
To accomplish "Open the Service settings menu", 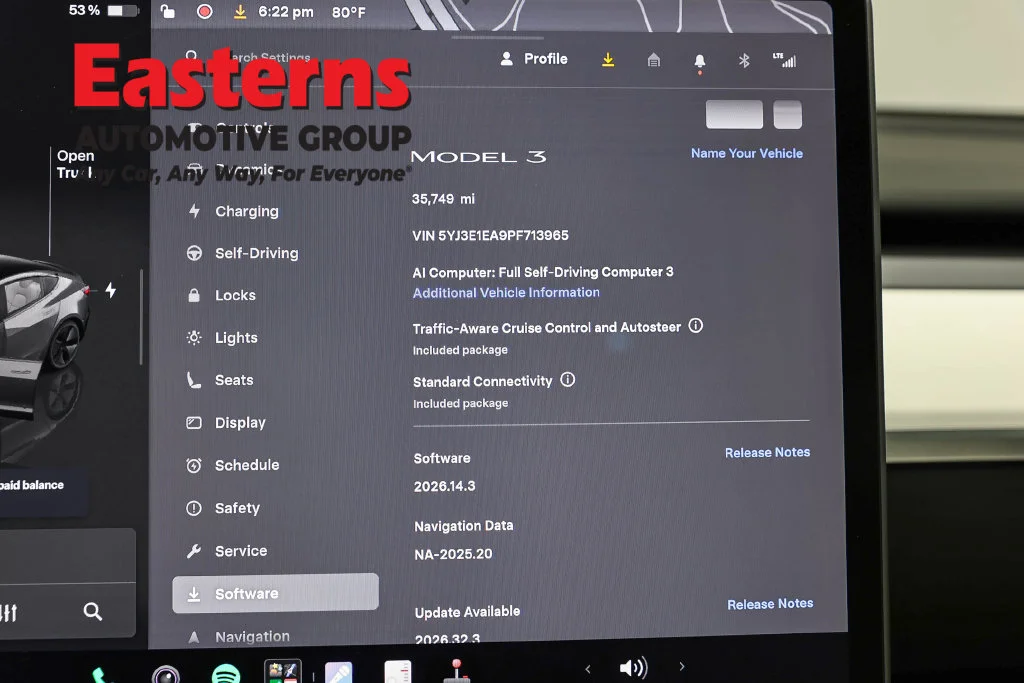I will pyautogui.click(x=227, y=551).
